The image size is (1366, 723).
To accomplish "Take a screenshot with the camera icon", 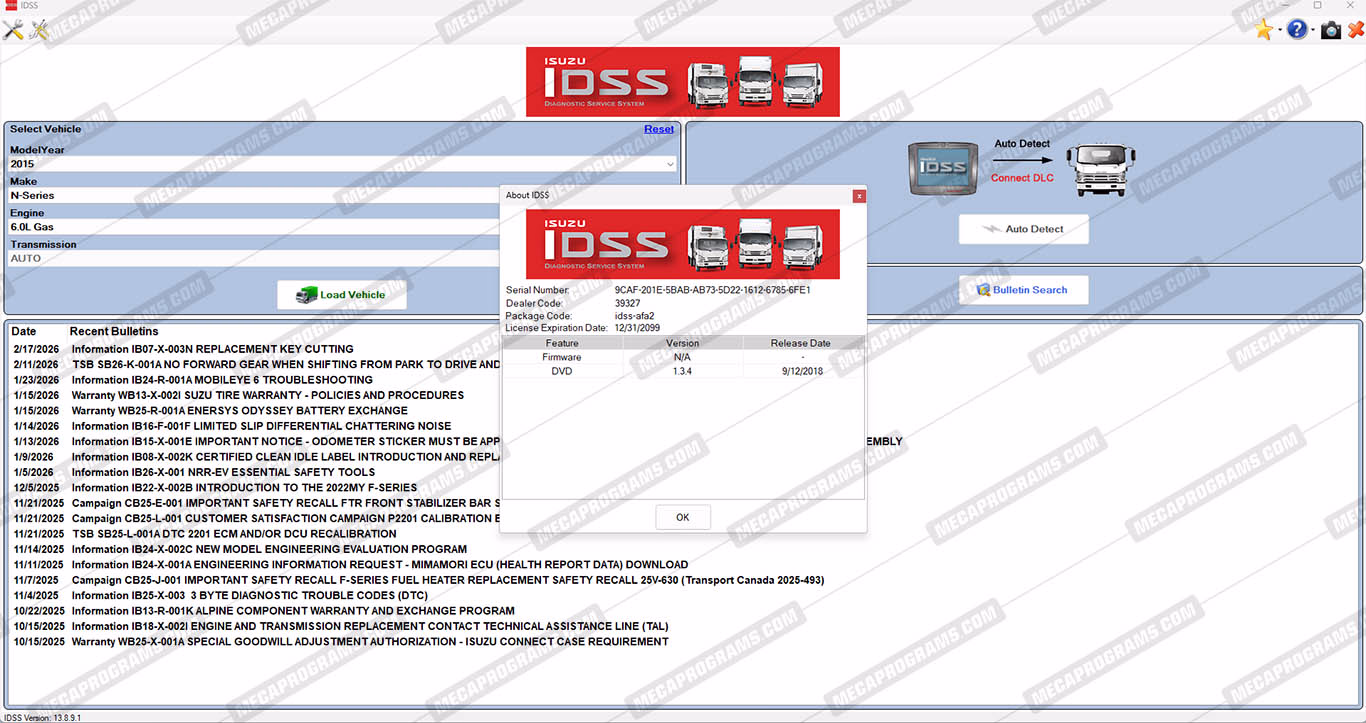I will click(x=1331, y=30).
